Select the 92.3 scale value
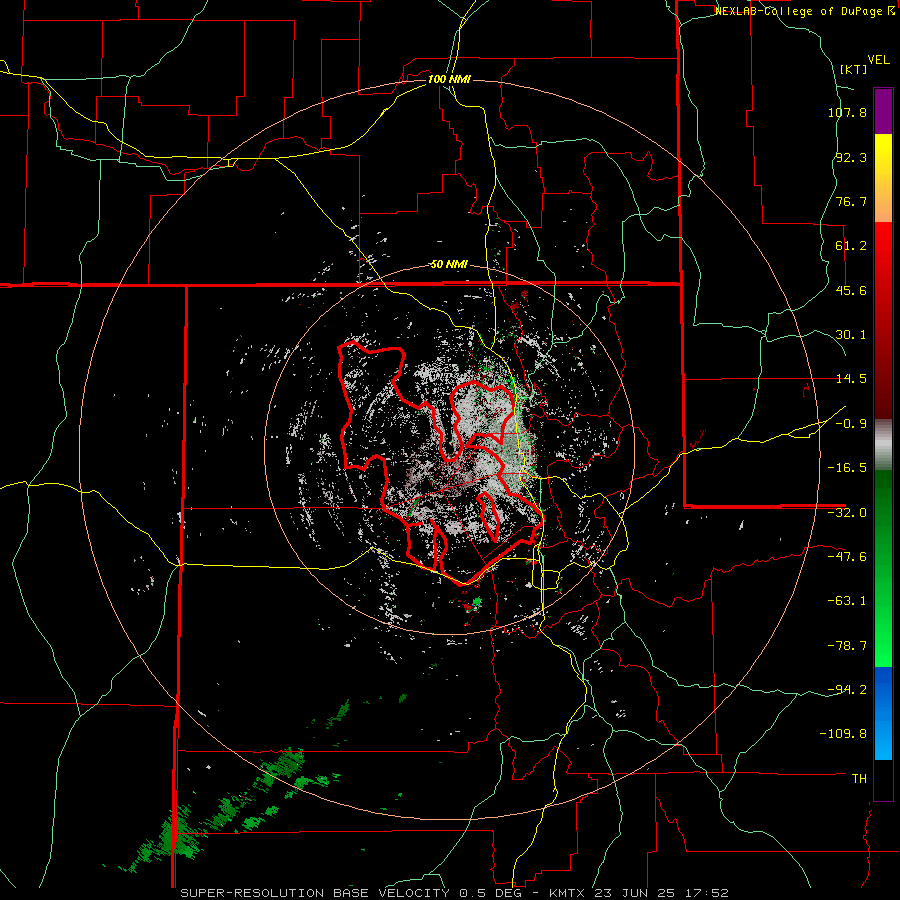Viewport: 900px width, 900px height. (851, 157)
